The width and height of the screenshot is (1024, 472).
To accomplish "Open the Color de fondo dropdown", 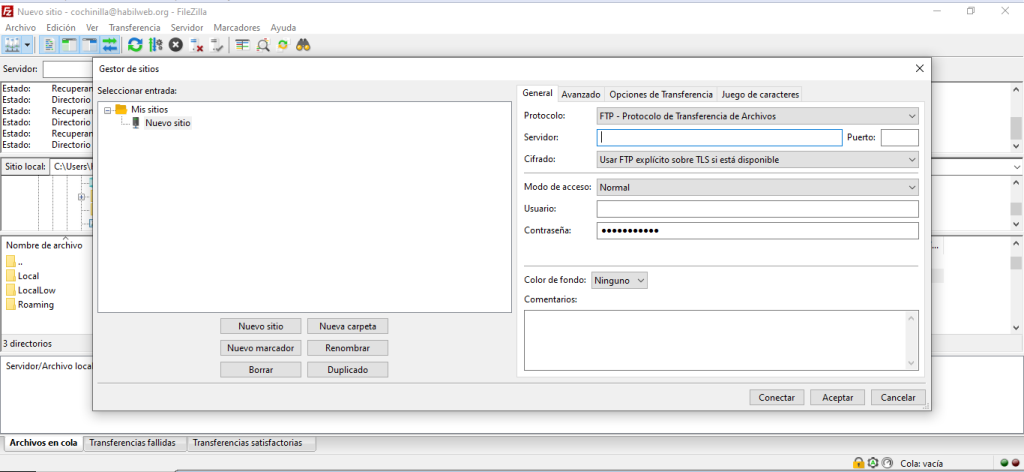I will coord(619,280).
